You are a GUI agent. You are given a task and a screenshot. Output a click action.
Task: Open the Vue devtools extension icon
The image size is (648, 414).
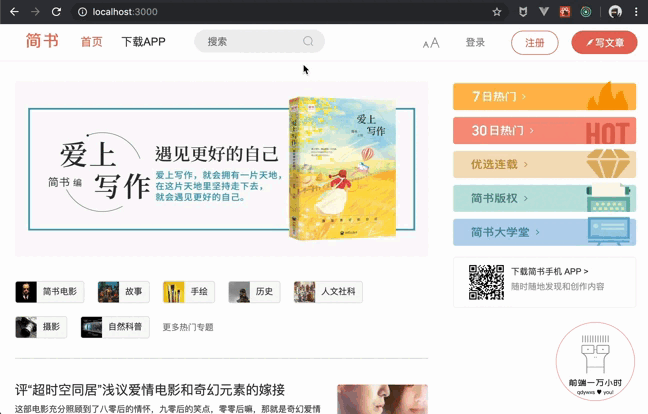click(544, 12)
